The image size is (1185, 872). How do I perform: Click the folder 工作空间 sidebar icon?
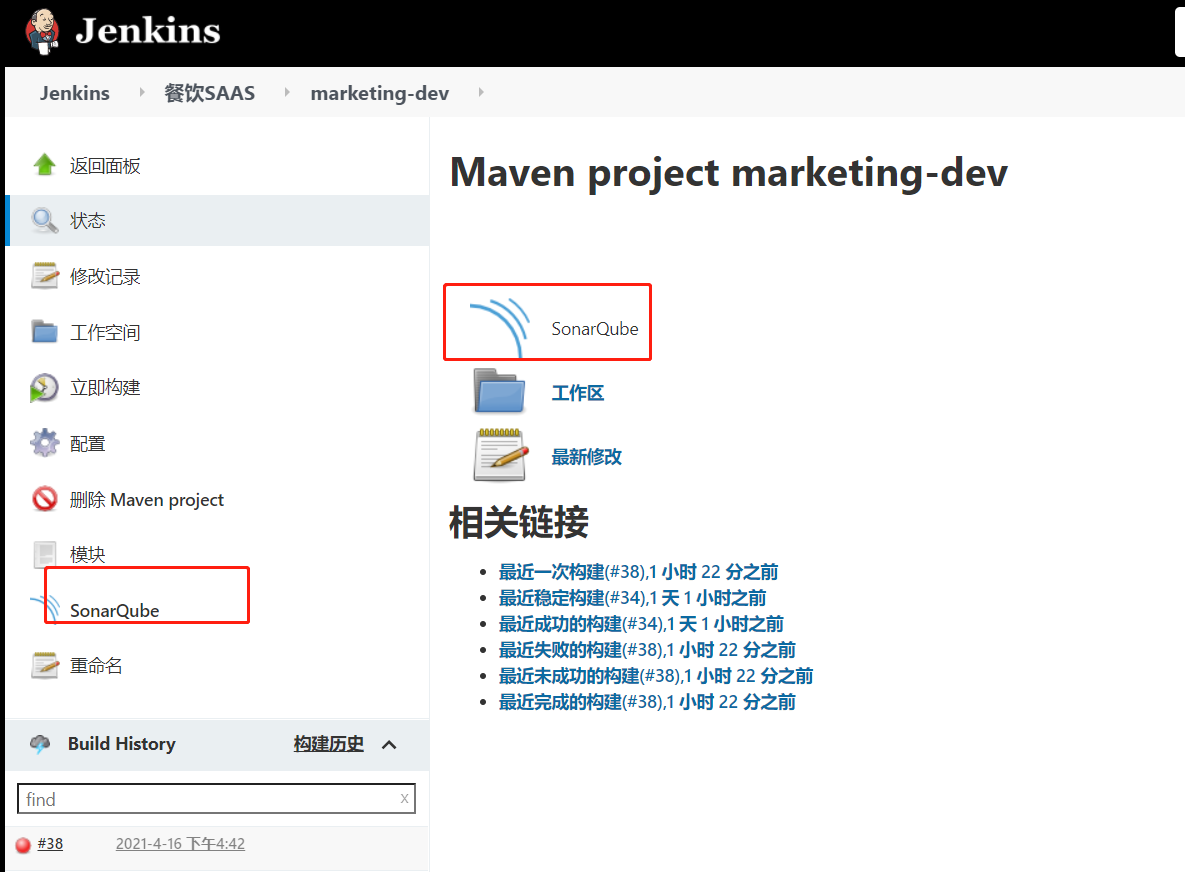click(45, 332)
